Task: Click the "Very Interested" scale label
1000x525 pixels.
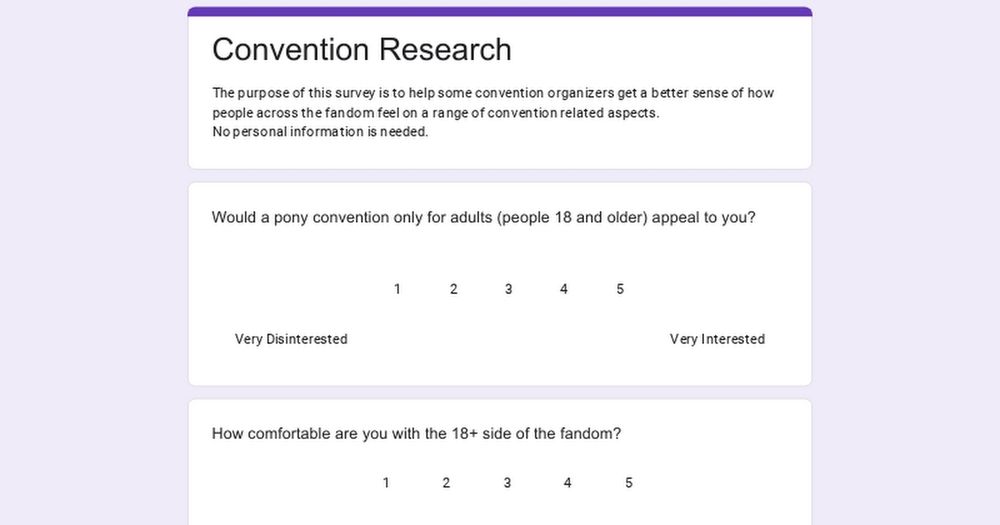Action: [717, 339]
